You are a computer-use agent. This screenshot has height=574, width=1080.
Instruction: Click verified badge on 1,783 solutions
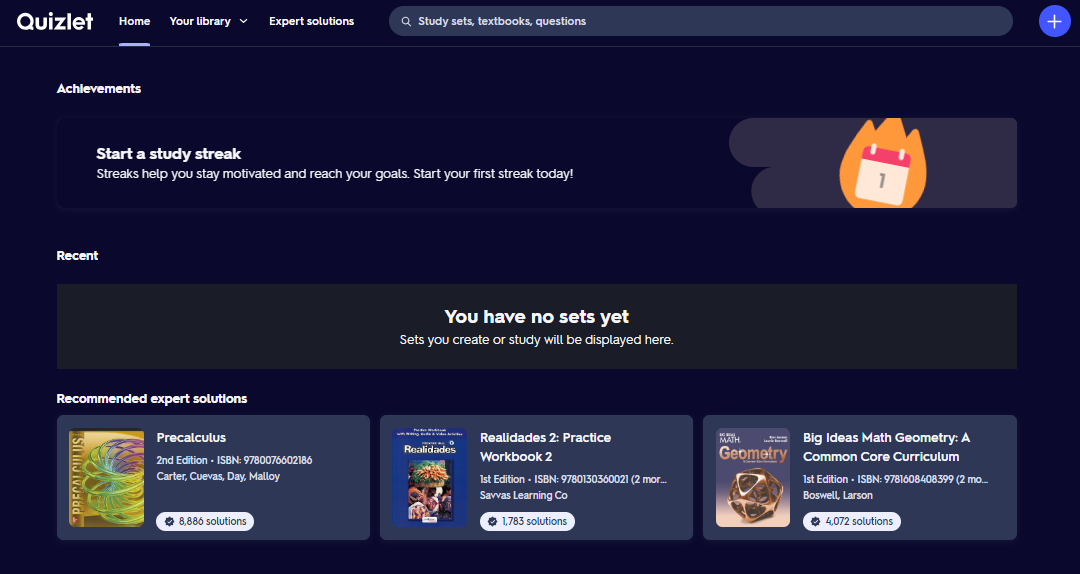coord(492,522)
